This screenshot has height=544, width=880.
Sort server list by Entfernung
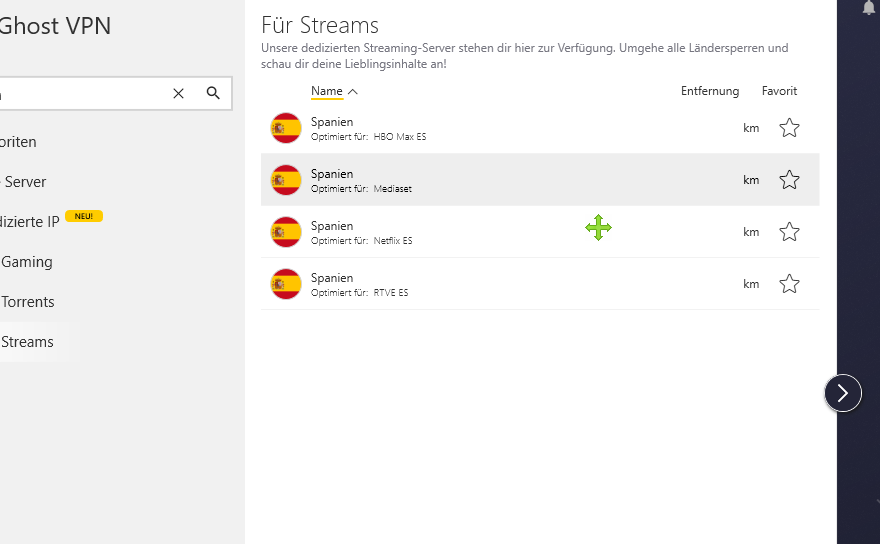click(710, 91)
